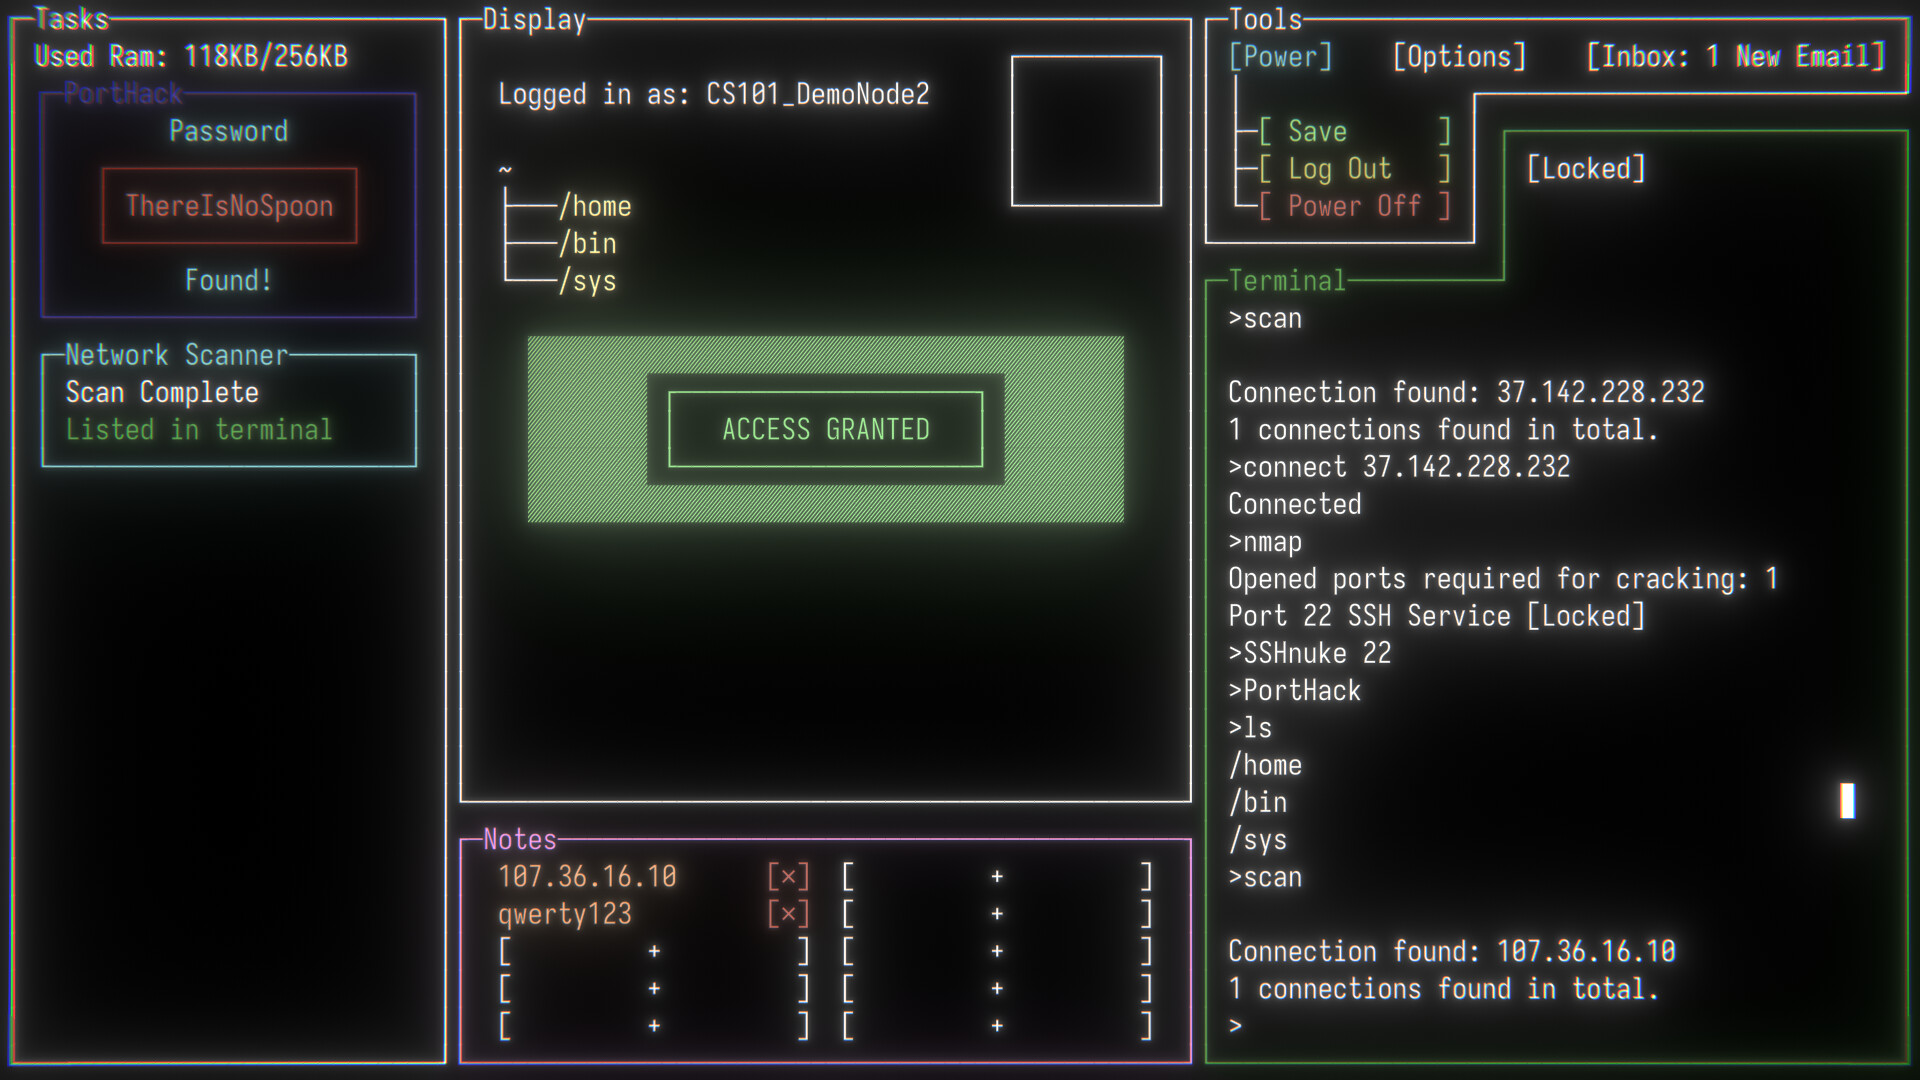Viewport: 1920px width, 1080px height.
Task: Expand the home directory tree root
Action: point(505,168)
